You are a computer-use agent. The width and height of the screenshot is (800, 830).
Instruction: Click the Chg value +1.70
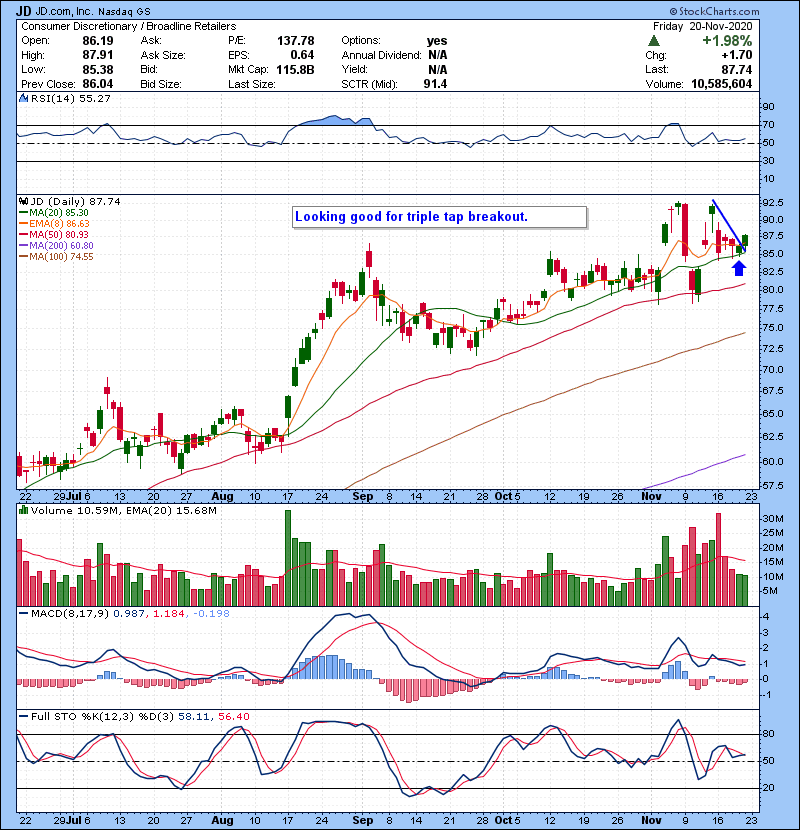pos(736,55)
